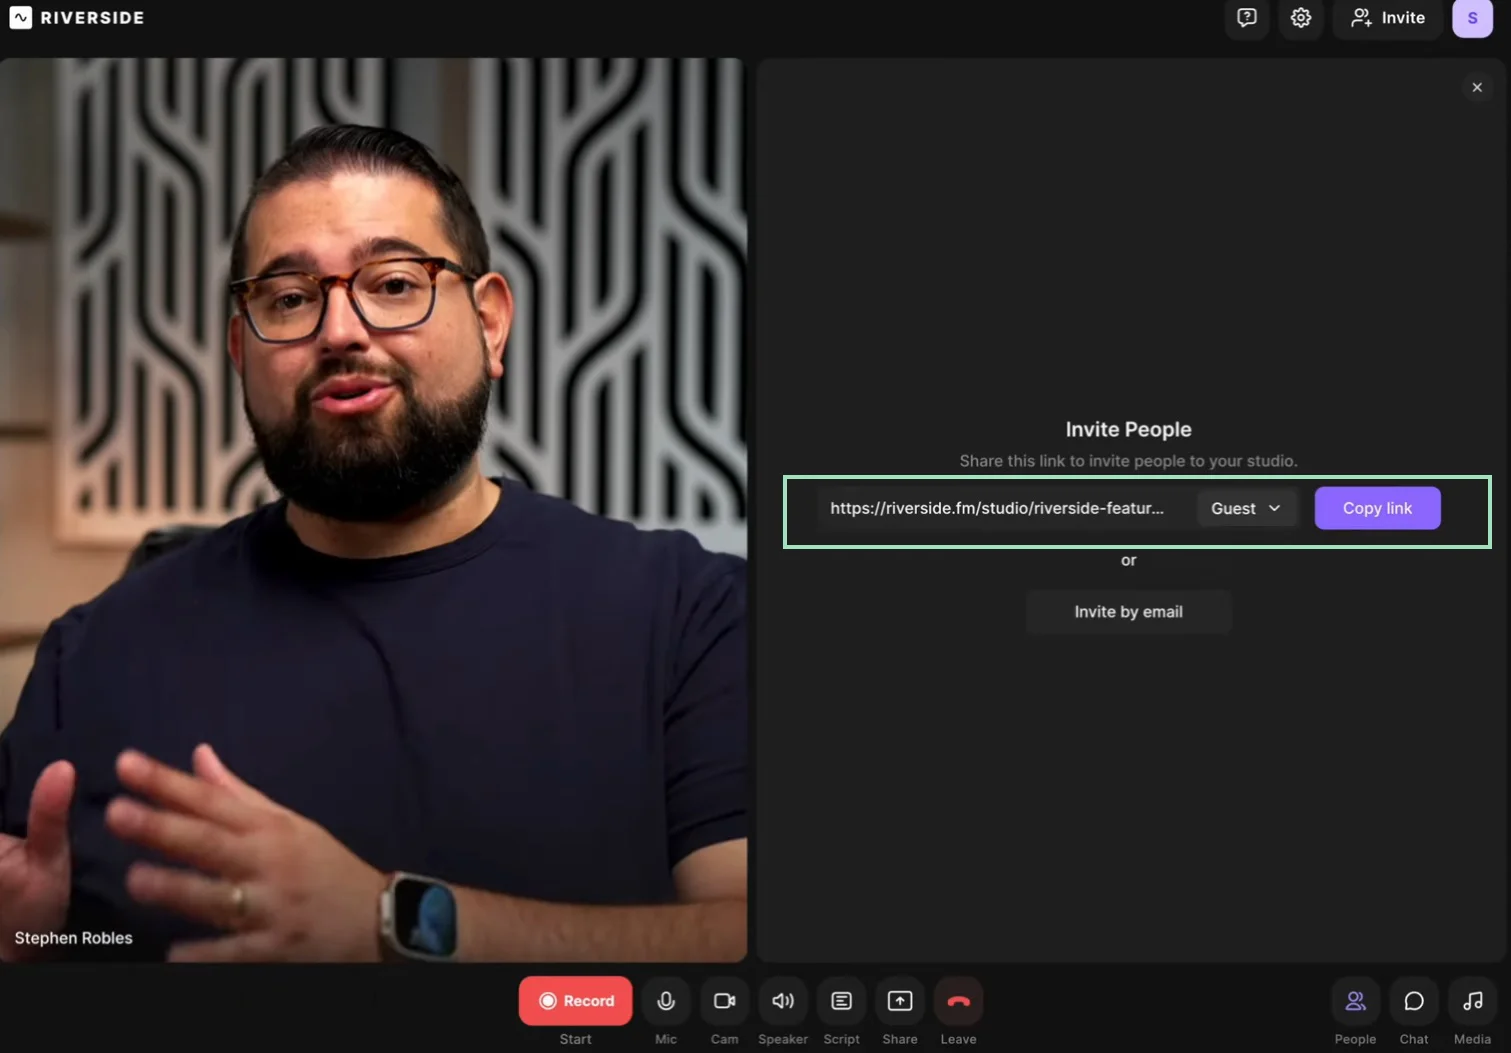1511x1053 pixels.
Task: Open the Chat panel
Action: tap(1413, 1000)
